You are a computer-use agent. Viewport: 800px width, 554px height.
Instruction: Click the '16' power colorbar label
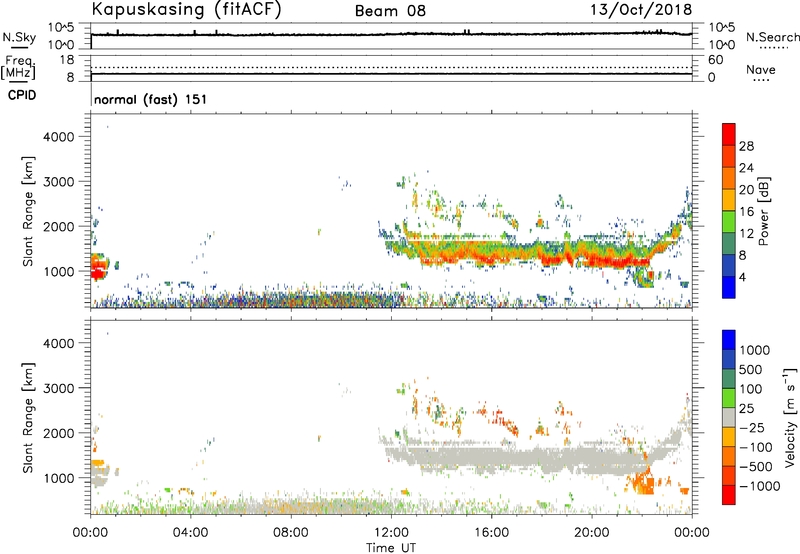pos(746,212)
